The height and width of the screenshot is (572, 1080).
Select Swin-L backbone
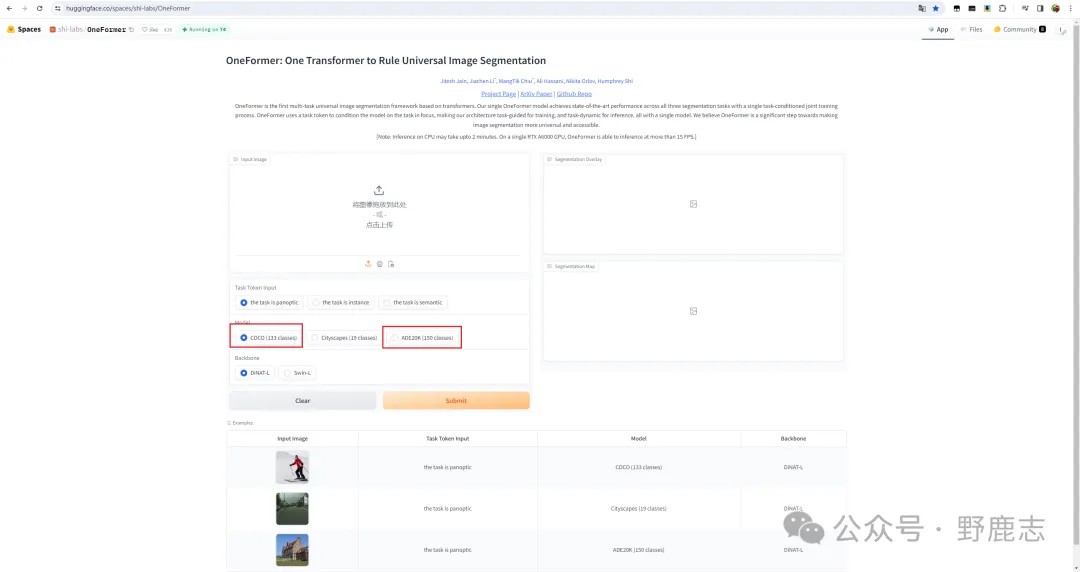click(297, 373)
